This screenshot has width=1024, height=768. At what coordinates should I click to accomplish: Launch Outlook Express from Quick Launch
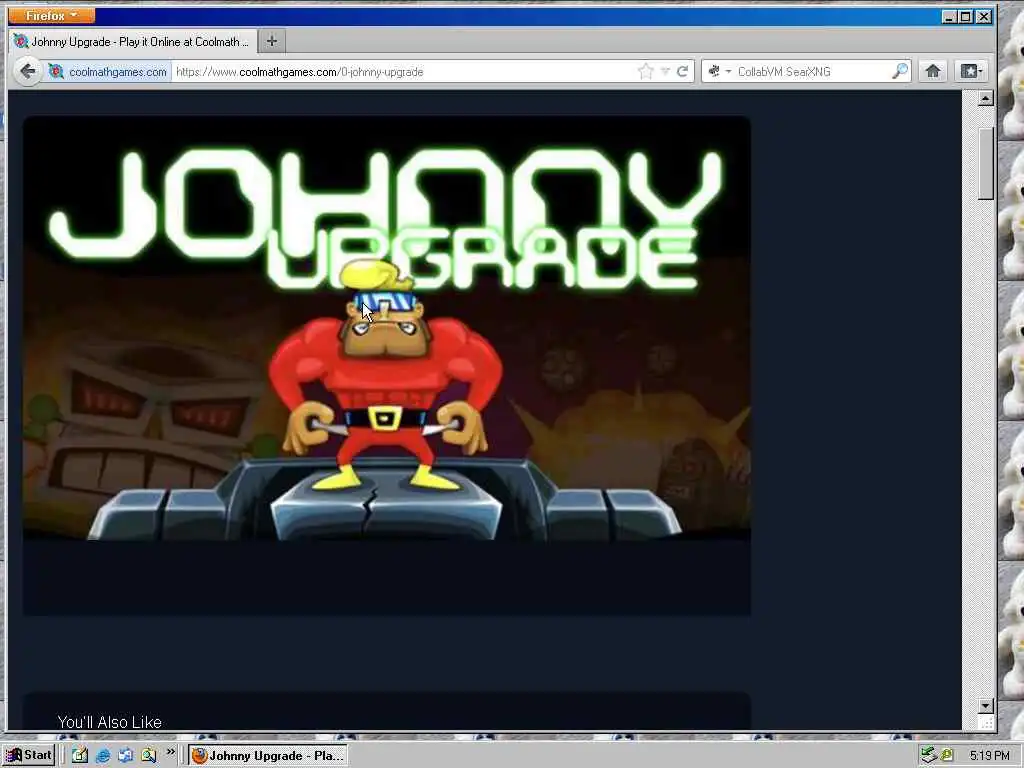(126, 756)
